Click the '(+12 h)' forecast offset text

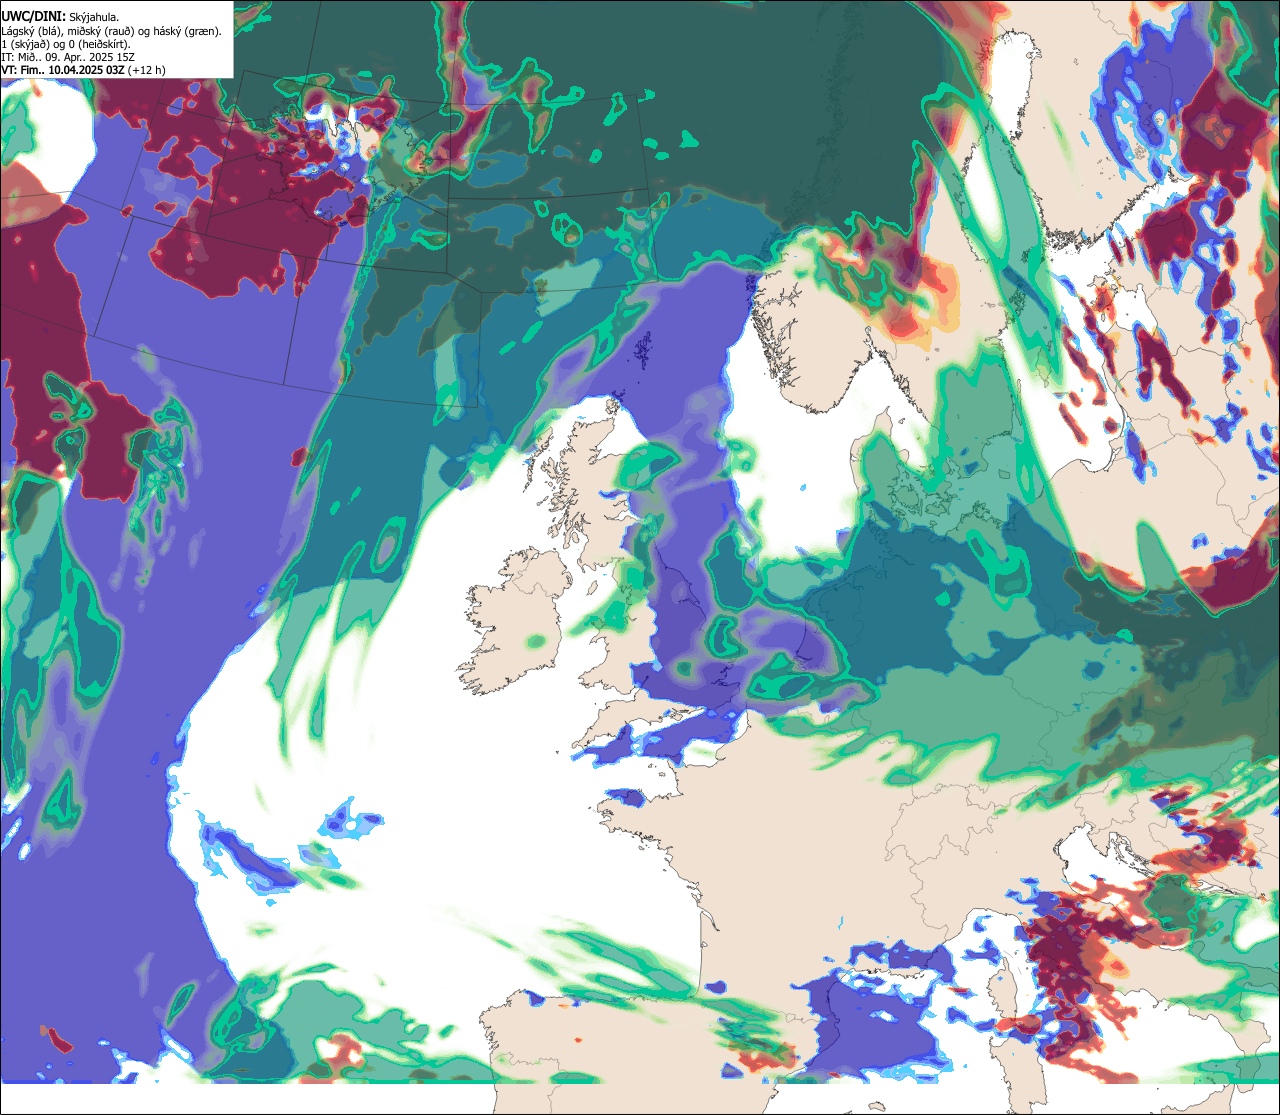pos(147,70)
